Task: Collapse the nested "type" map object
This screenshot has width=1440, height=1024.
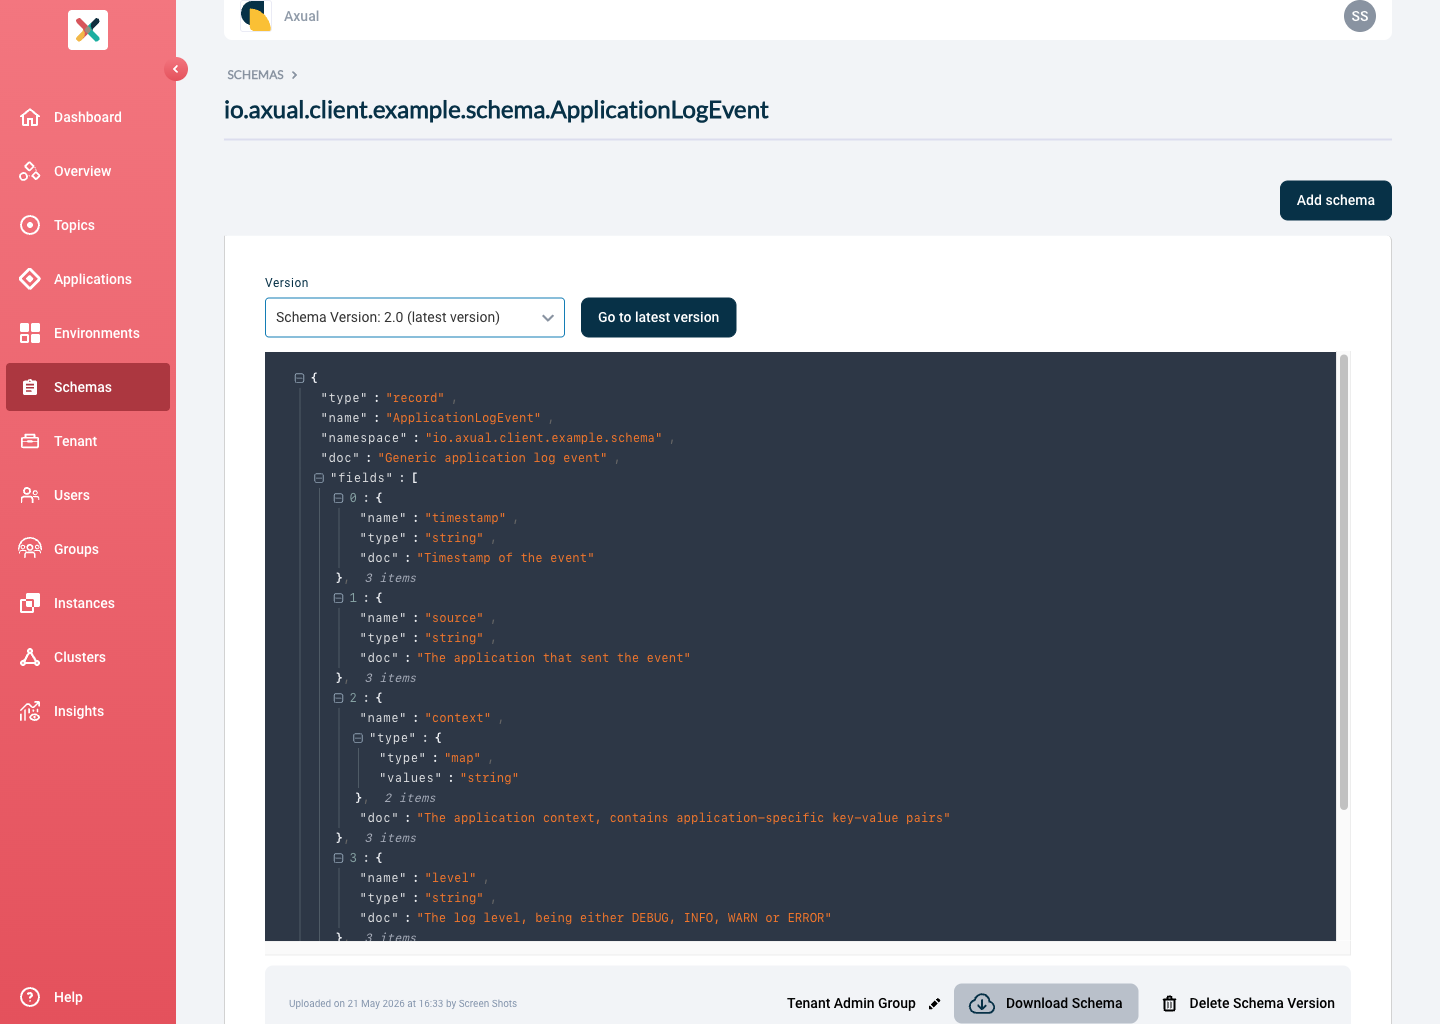Action: 358,738
